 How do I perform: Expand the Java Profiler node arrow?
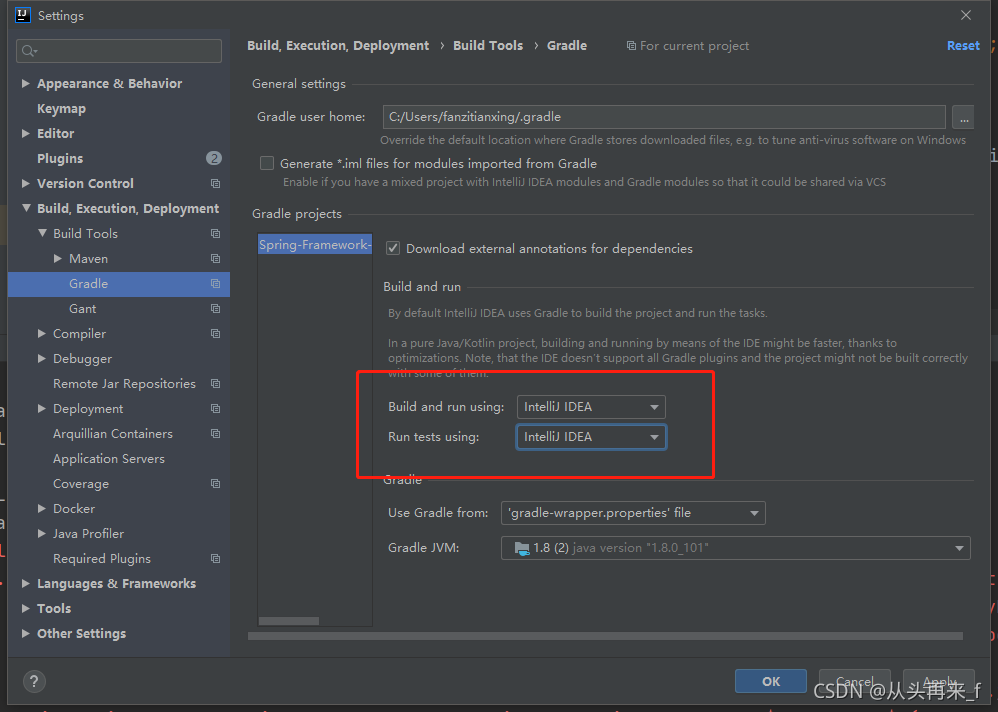(41, 534)
